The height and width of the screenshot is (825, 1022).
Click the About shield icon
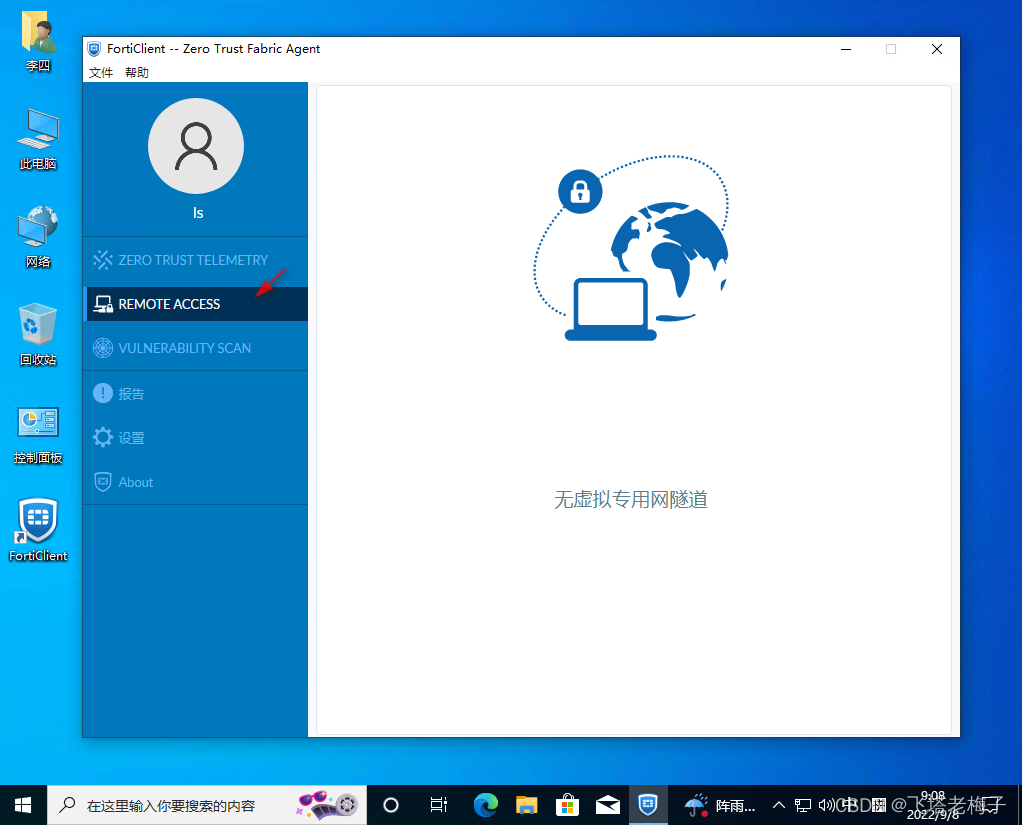click(102, 482)
